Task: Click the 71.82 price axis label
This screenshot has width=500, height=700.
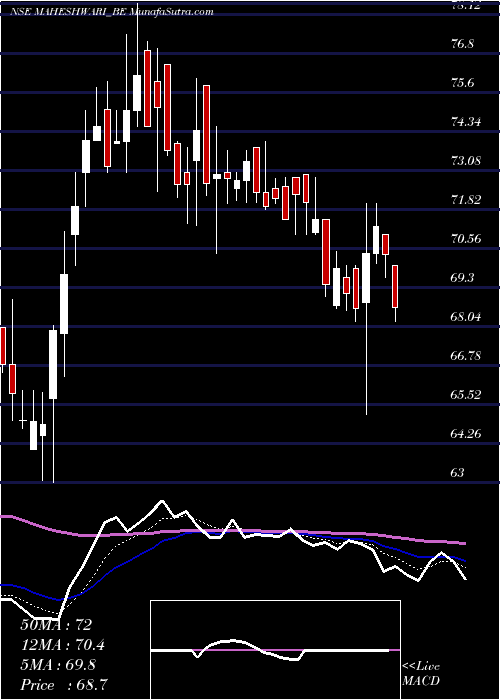Action: coord(466,200)
